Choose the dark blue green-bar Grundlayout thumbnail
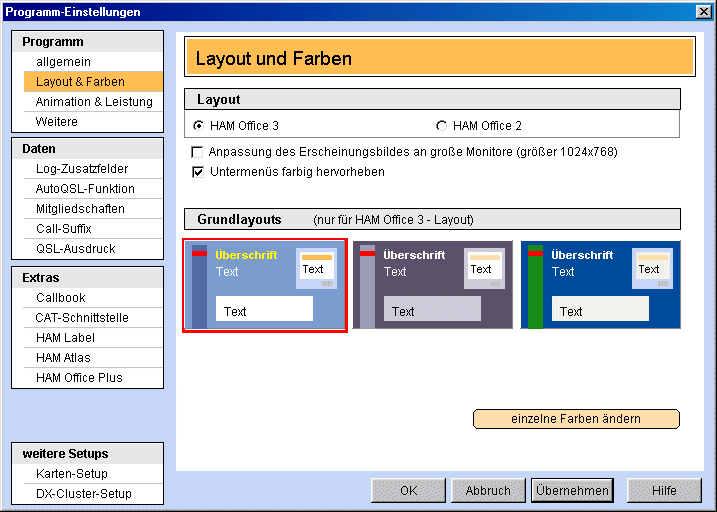Screen dimensions: 717x512 click(600, 285)
